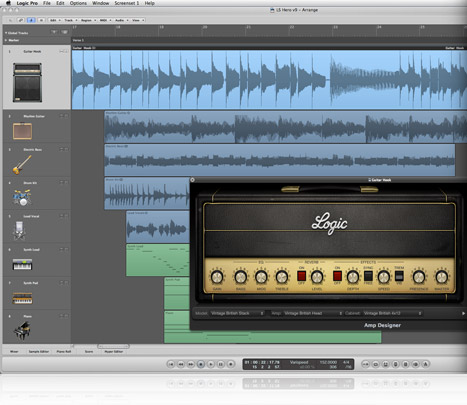
Task: Open the Piano Roll tab
Action: (x=64, y=352)
